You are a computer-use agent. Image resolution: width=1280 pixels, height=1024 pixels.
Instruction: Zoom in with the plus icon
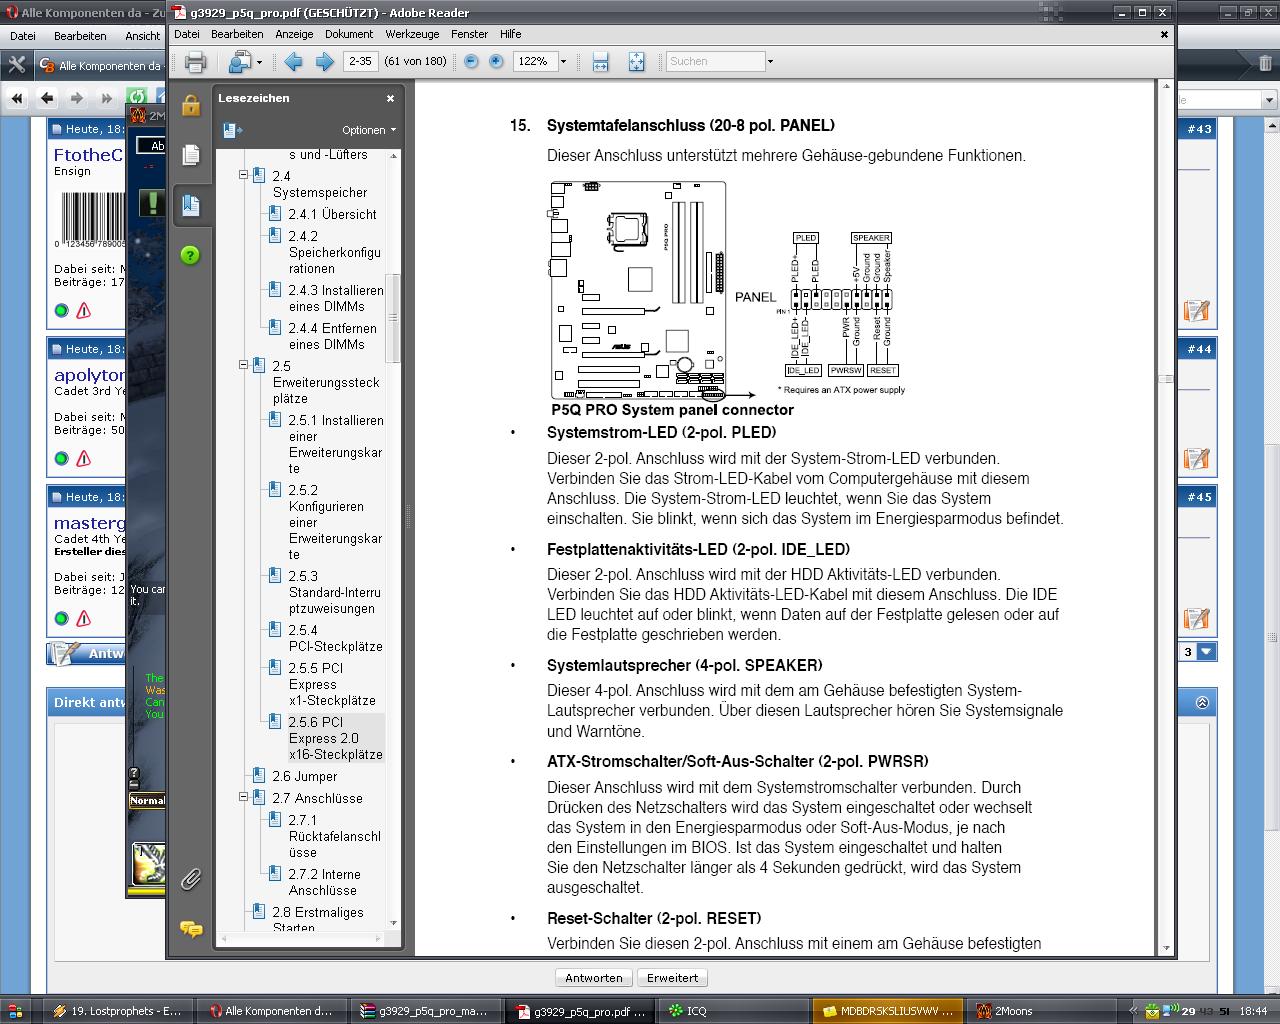click(496, 61)
